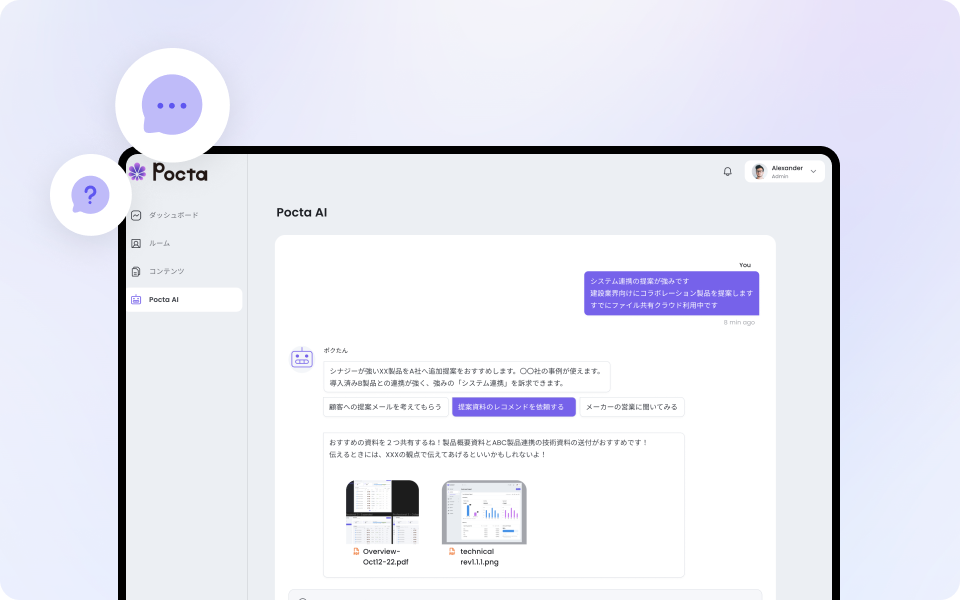This screenshot has width=960, height=600.
Task: Click the ポクたん robot avatar icon
Action: [x=302, y=358]
